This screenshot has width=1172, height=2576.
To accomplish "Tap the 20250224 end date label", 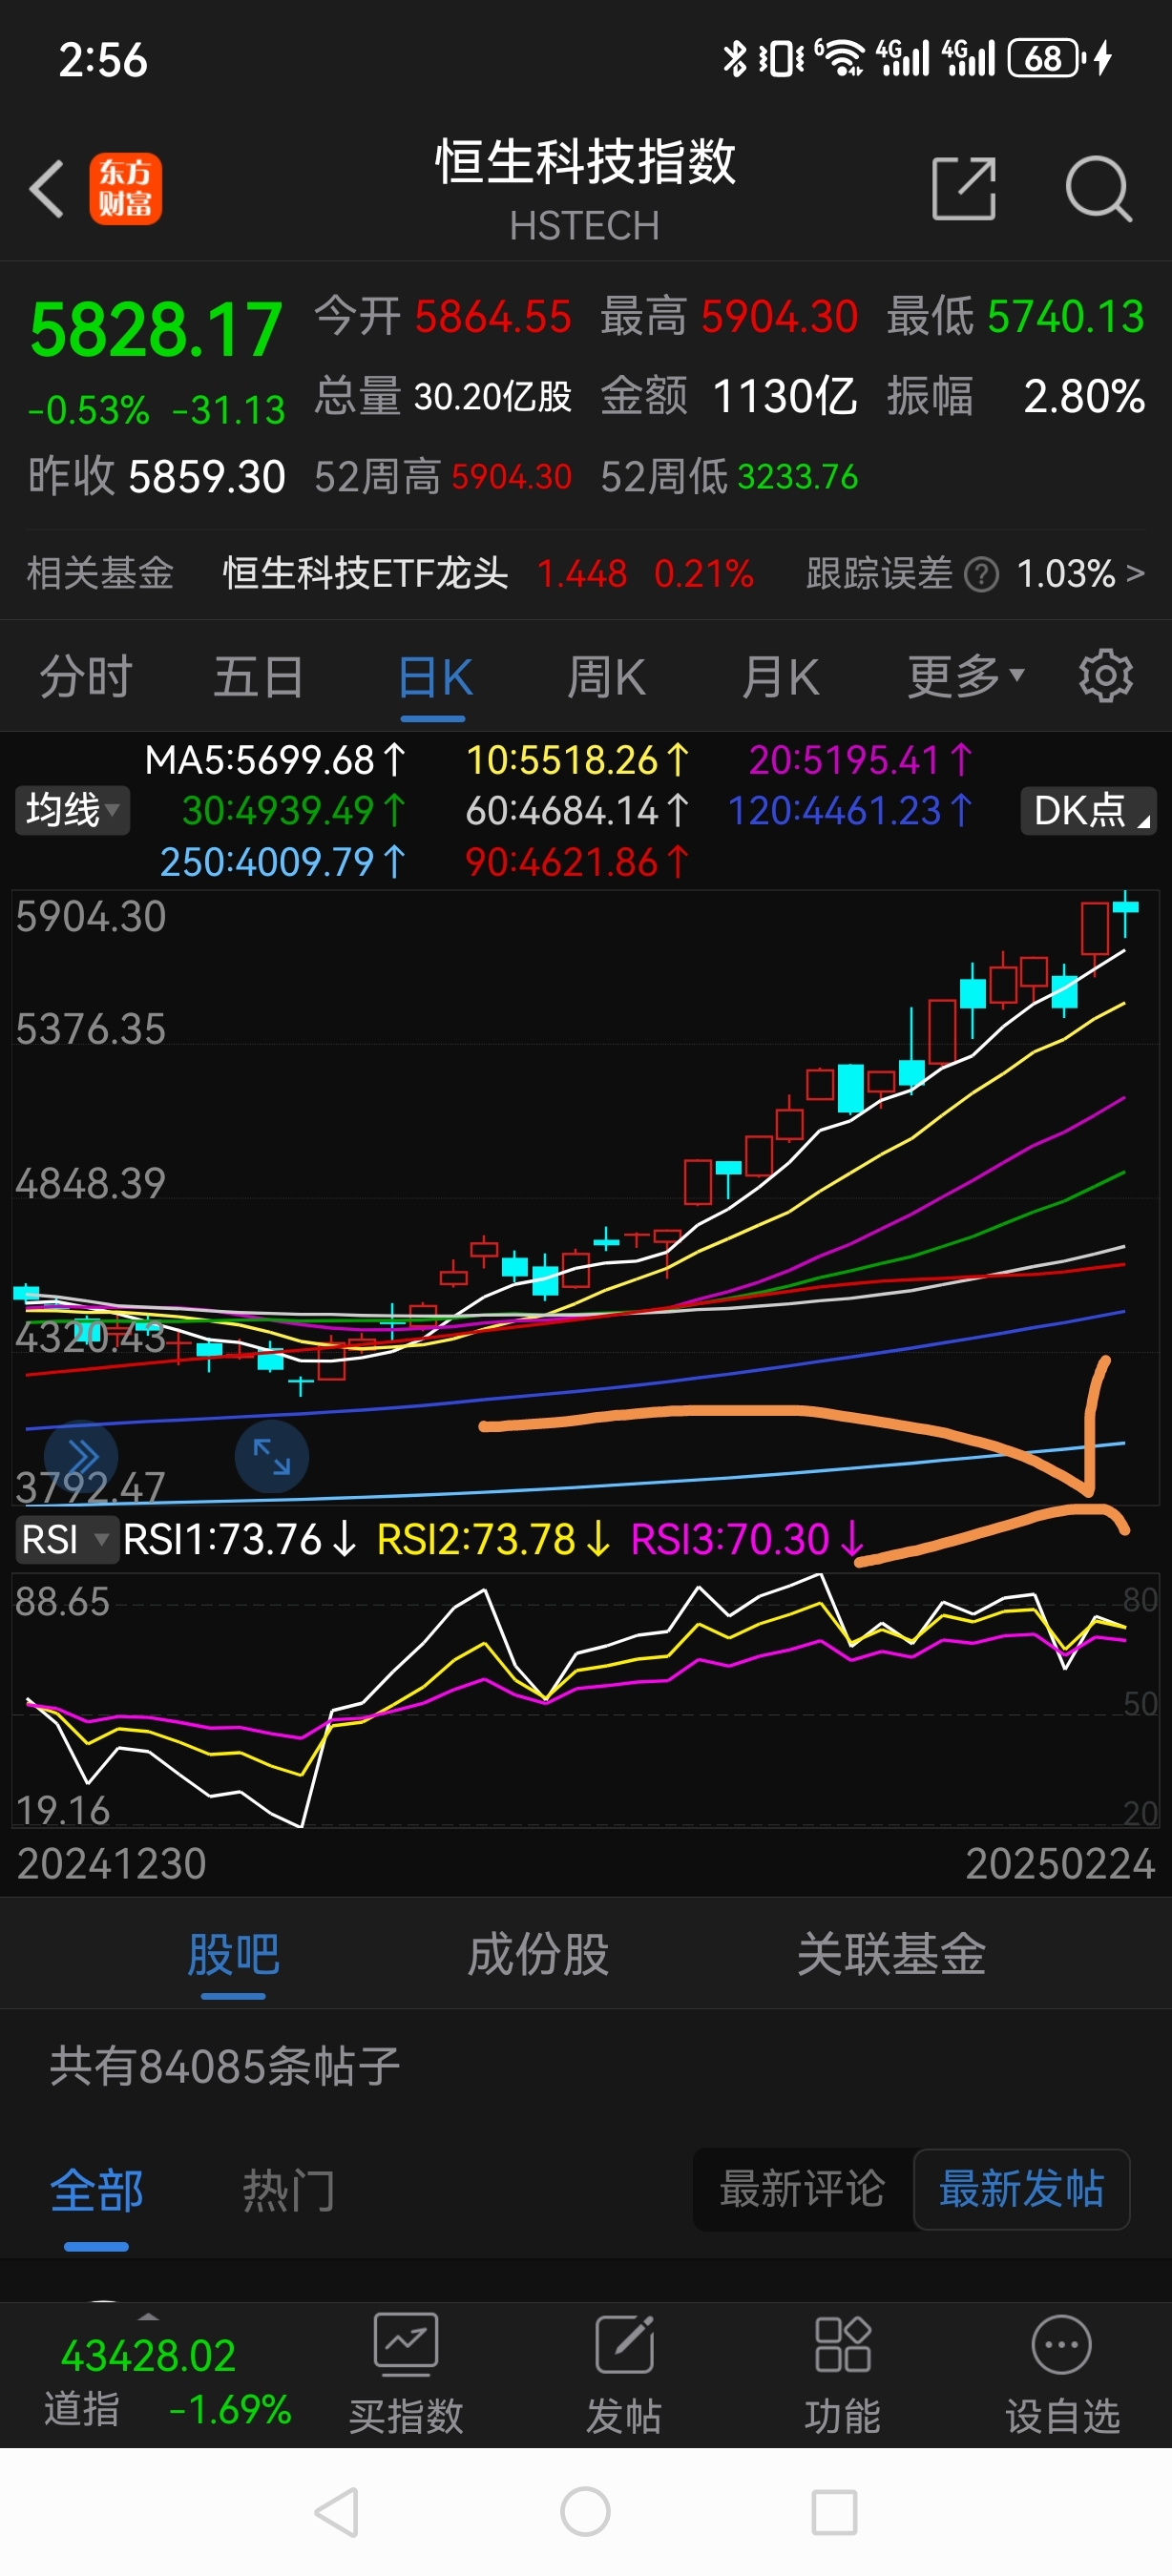I will click(x=1060, y=1864).
